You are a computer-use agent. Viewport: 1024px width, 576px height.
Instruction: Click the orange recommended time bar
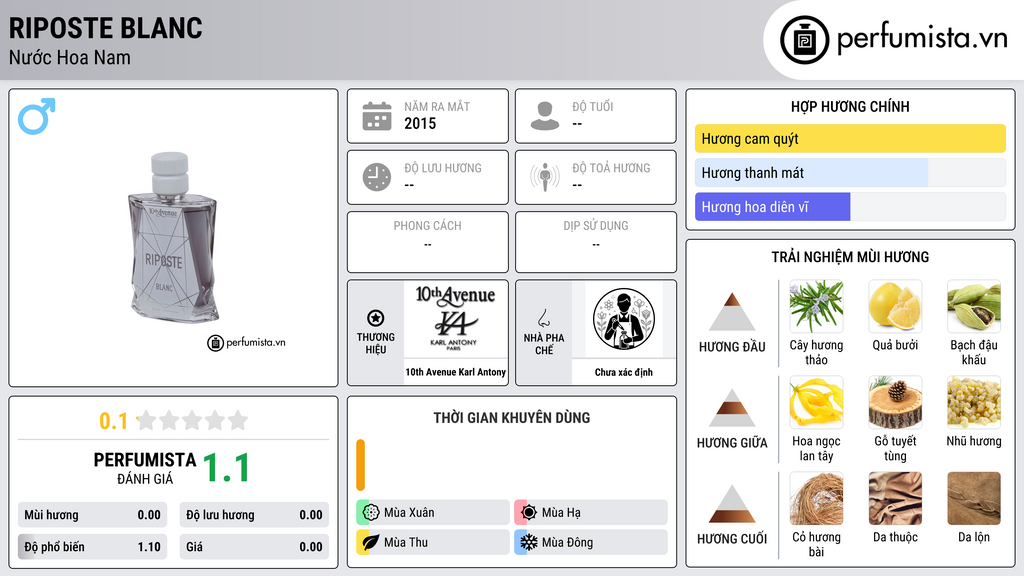360,465
